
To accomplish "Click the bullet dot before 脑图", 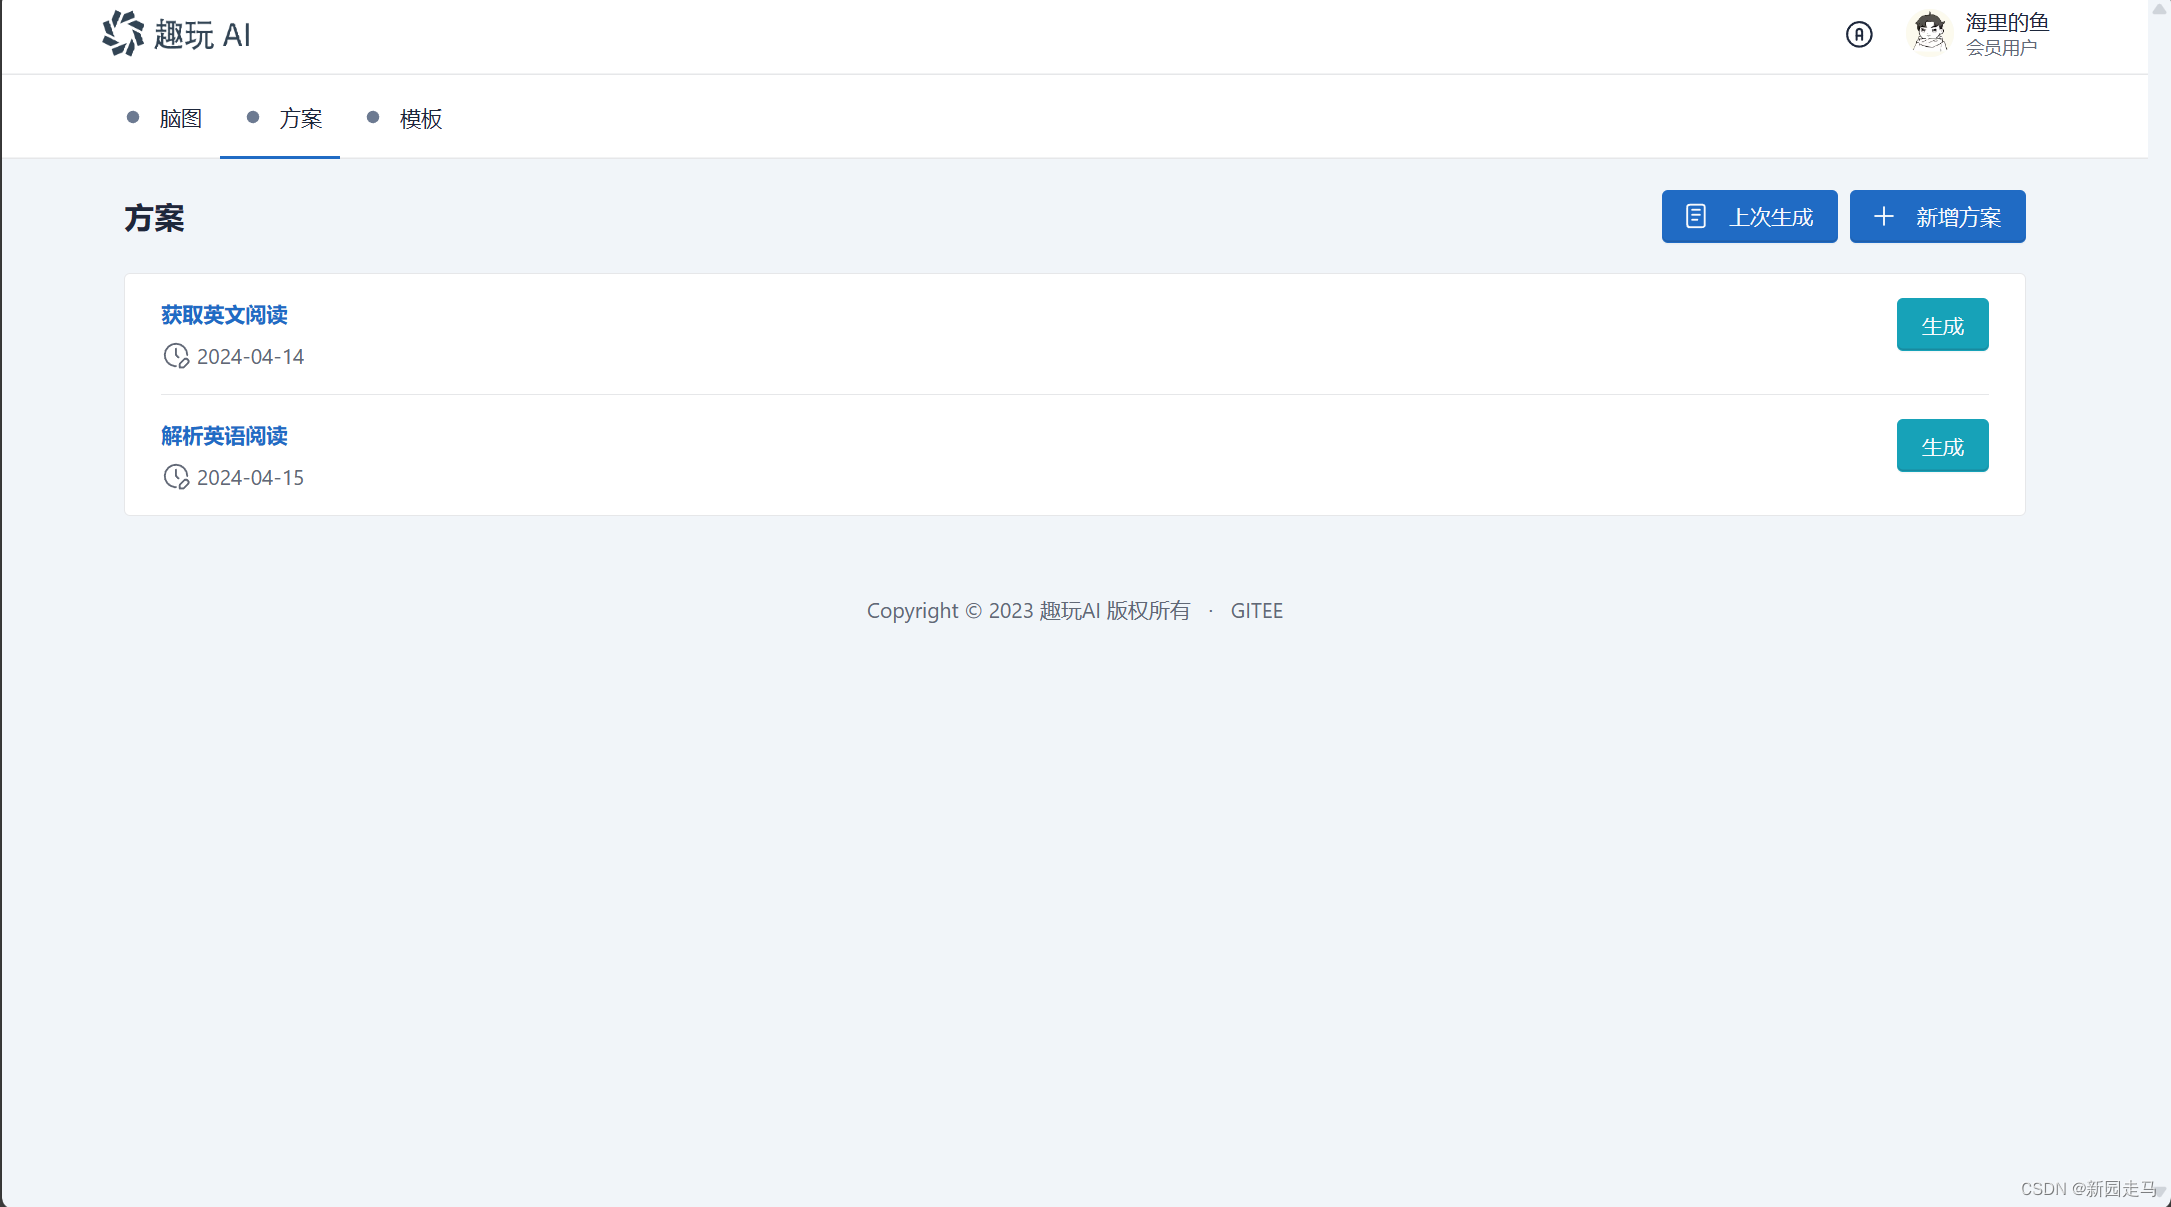I will (x=133, y=118).
